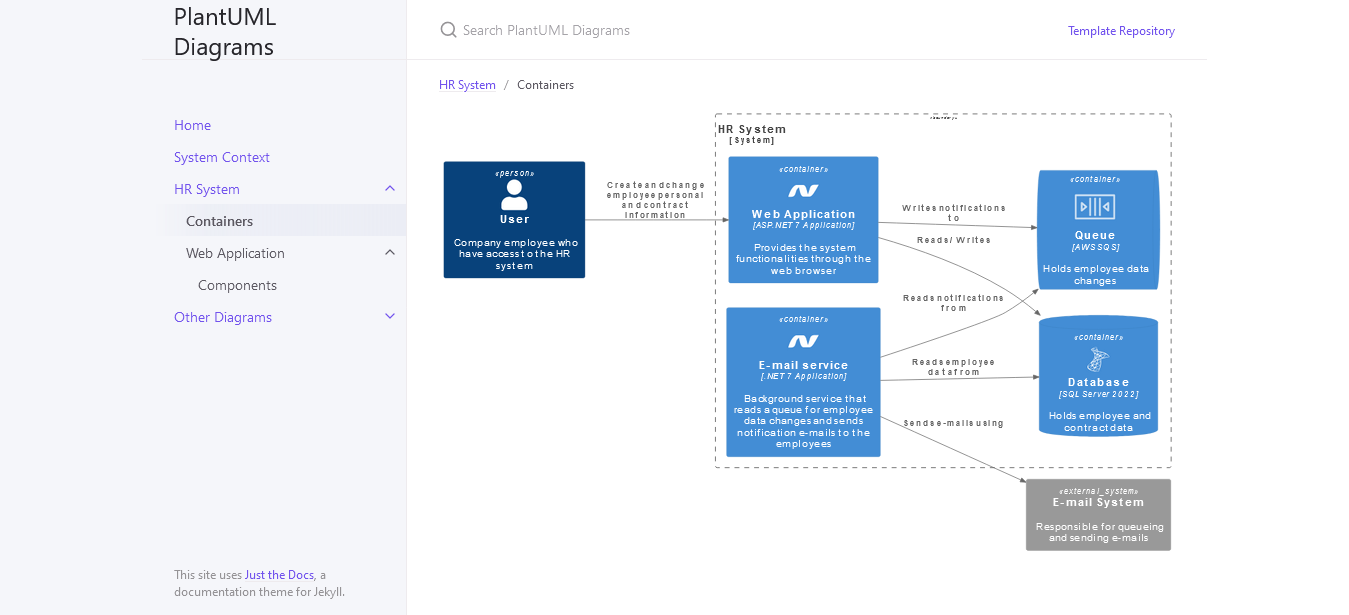Open Web Application sidebar item

pyautogui.click(x=235, y=253)
